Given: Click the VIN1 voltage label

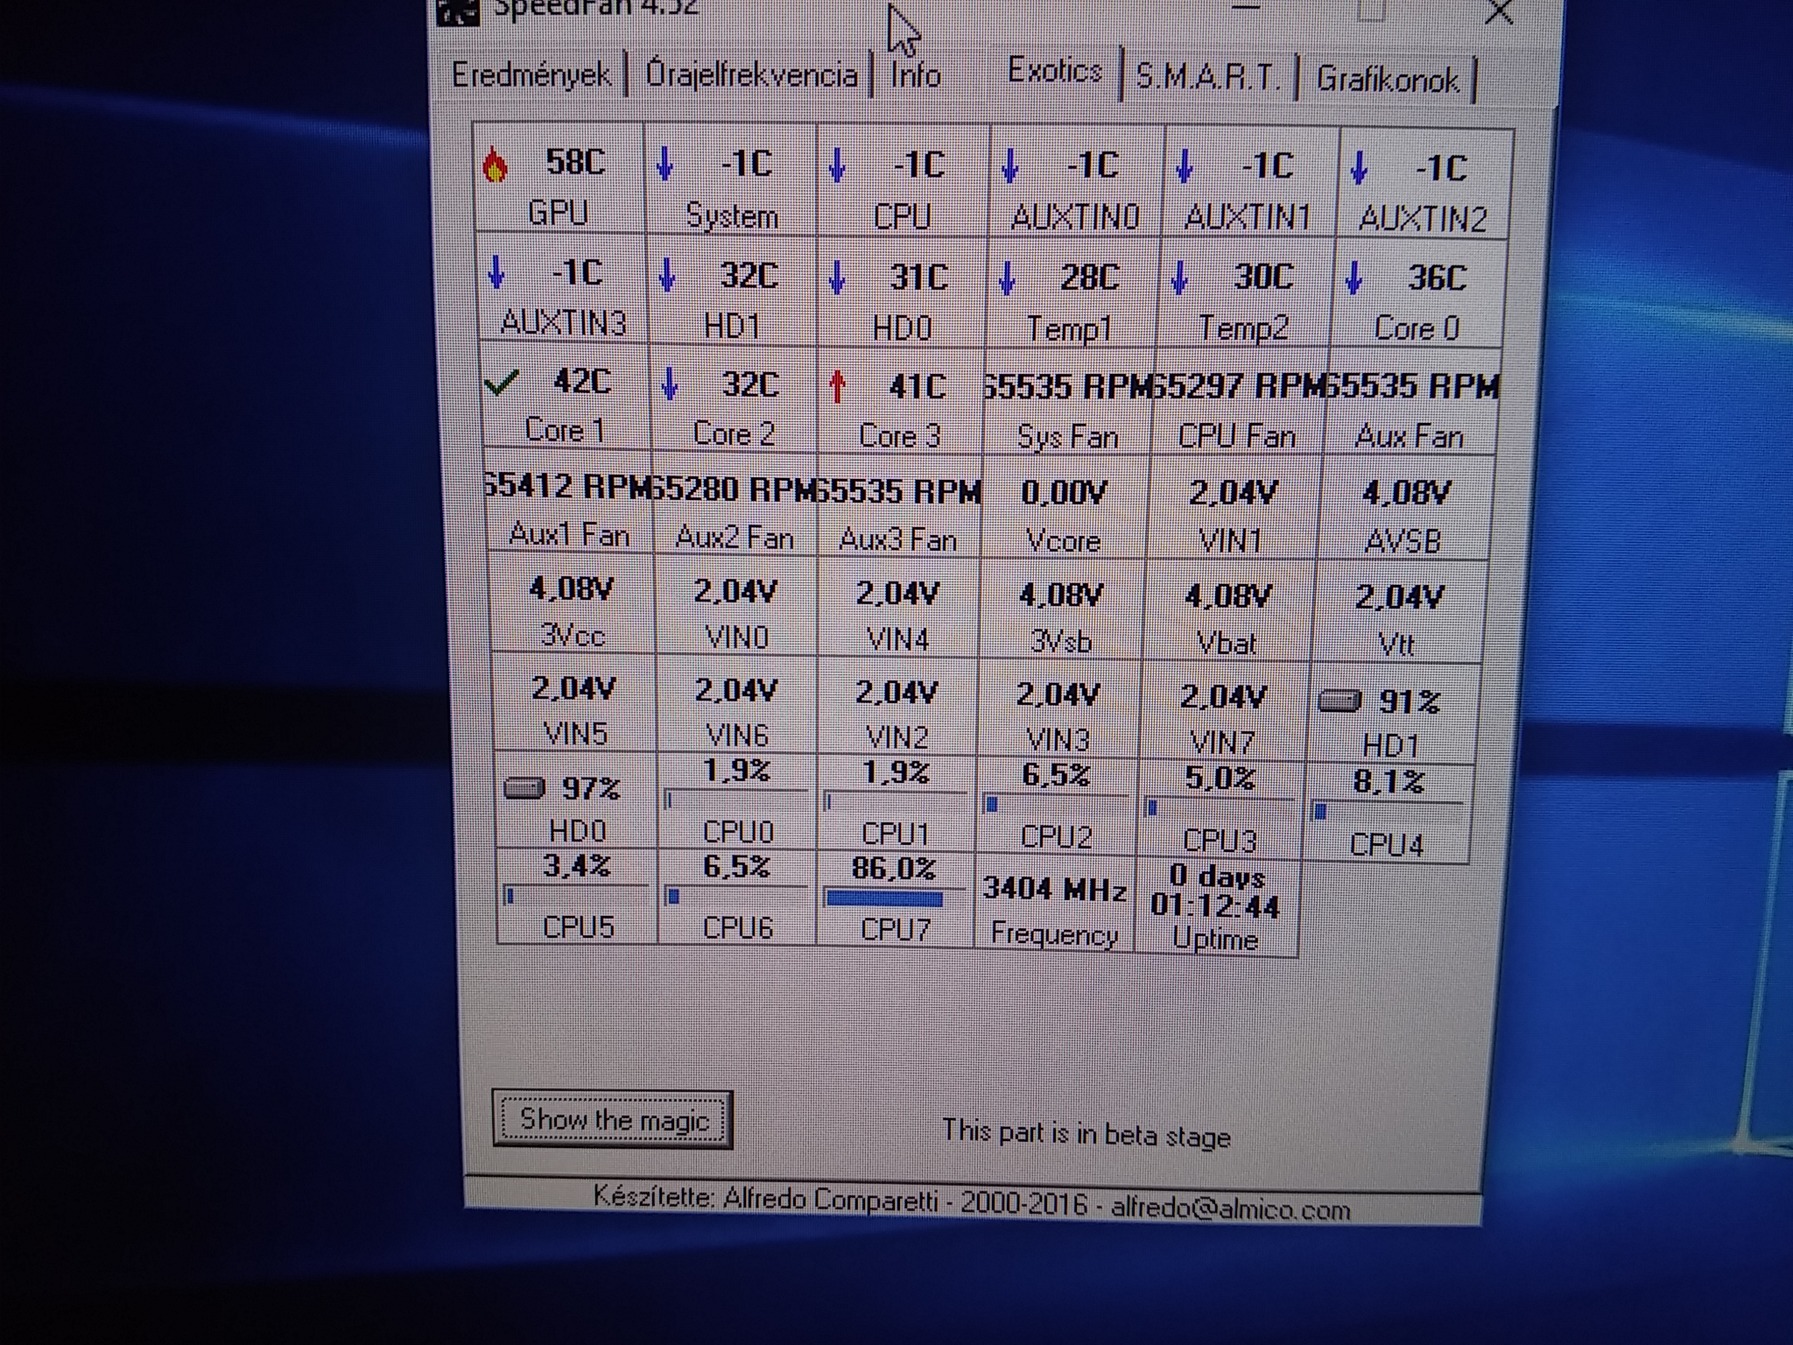Looking at the screenshot, I should pyautogui.click(x=1230, y=541).
